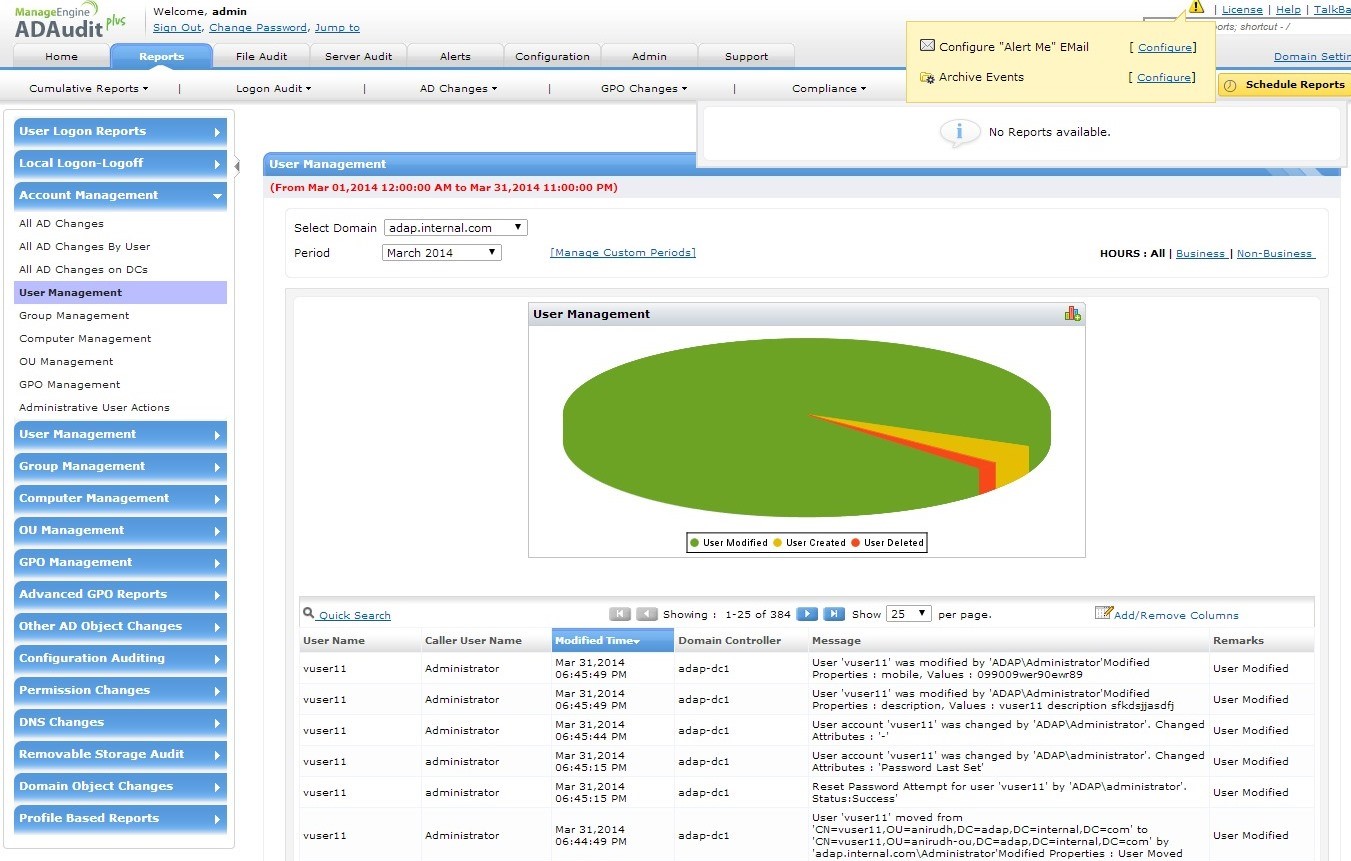Switch hours filter to Business
The width and height of the screenshot is (1351, 861).
pyautogui.click(x=1200, y=254)
